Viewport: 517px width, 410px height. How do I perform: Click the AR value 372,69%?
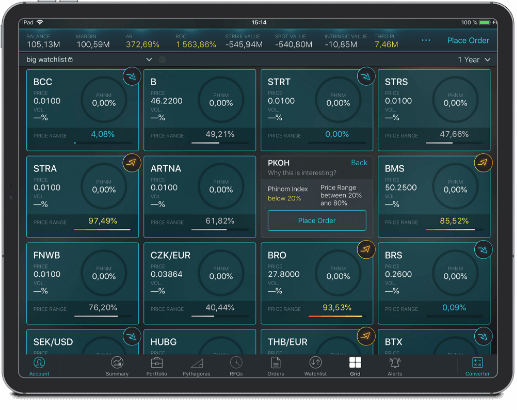[x=143, y=44]
